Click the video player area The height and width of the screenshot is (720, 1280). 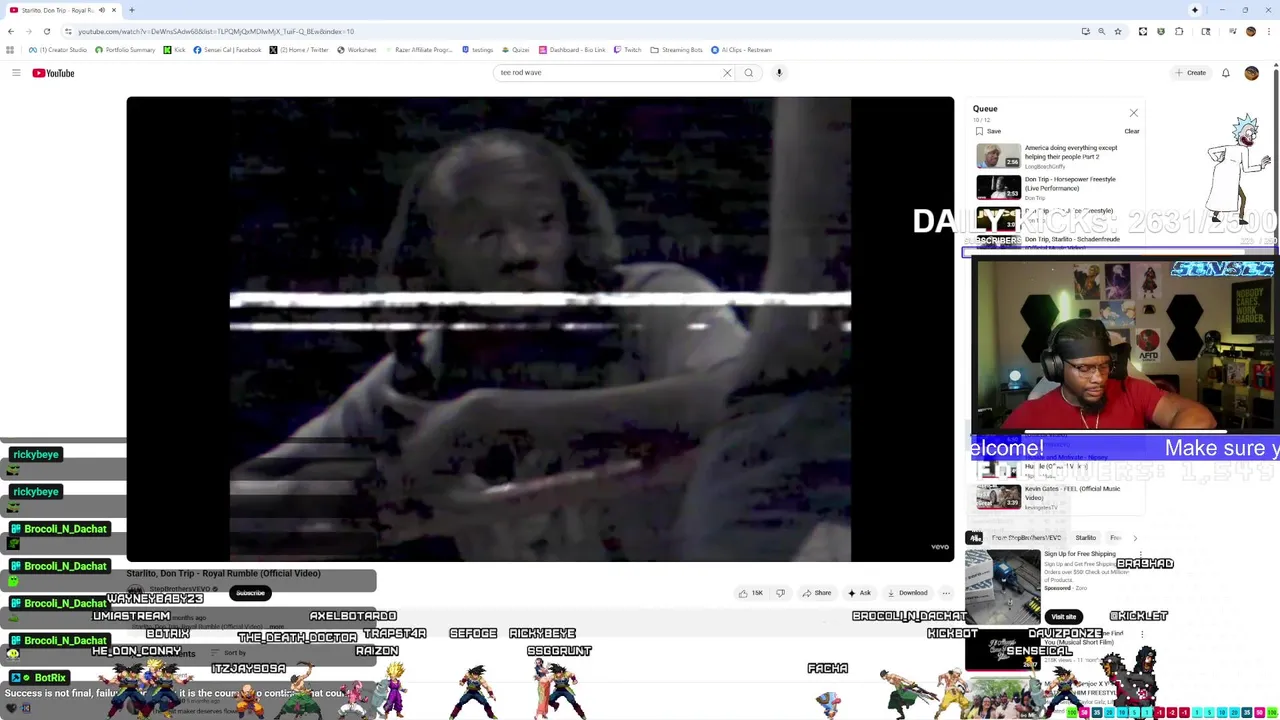pyautogui.click(x=540, y=329)
